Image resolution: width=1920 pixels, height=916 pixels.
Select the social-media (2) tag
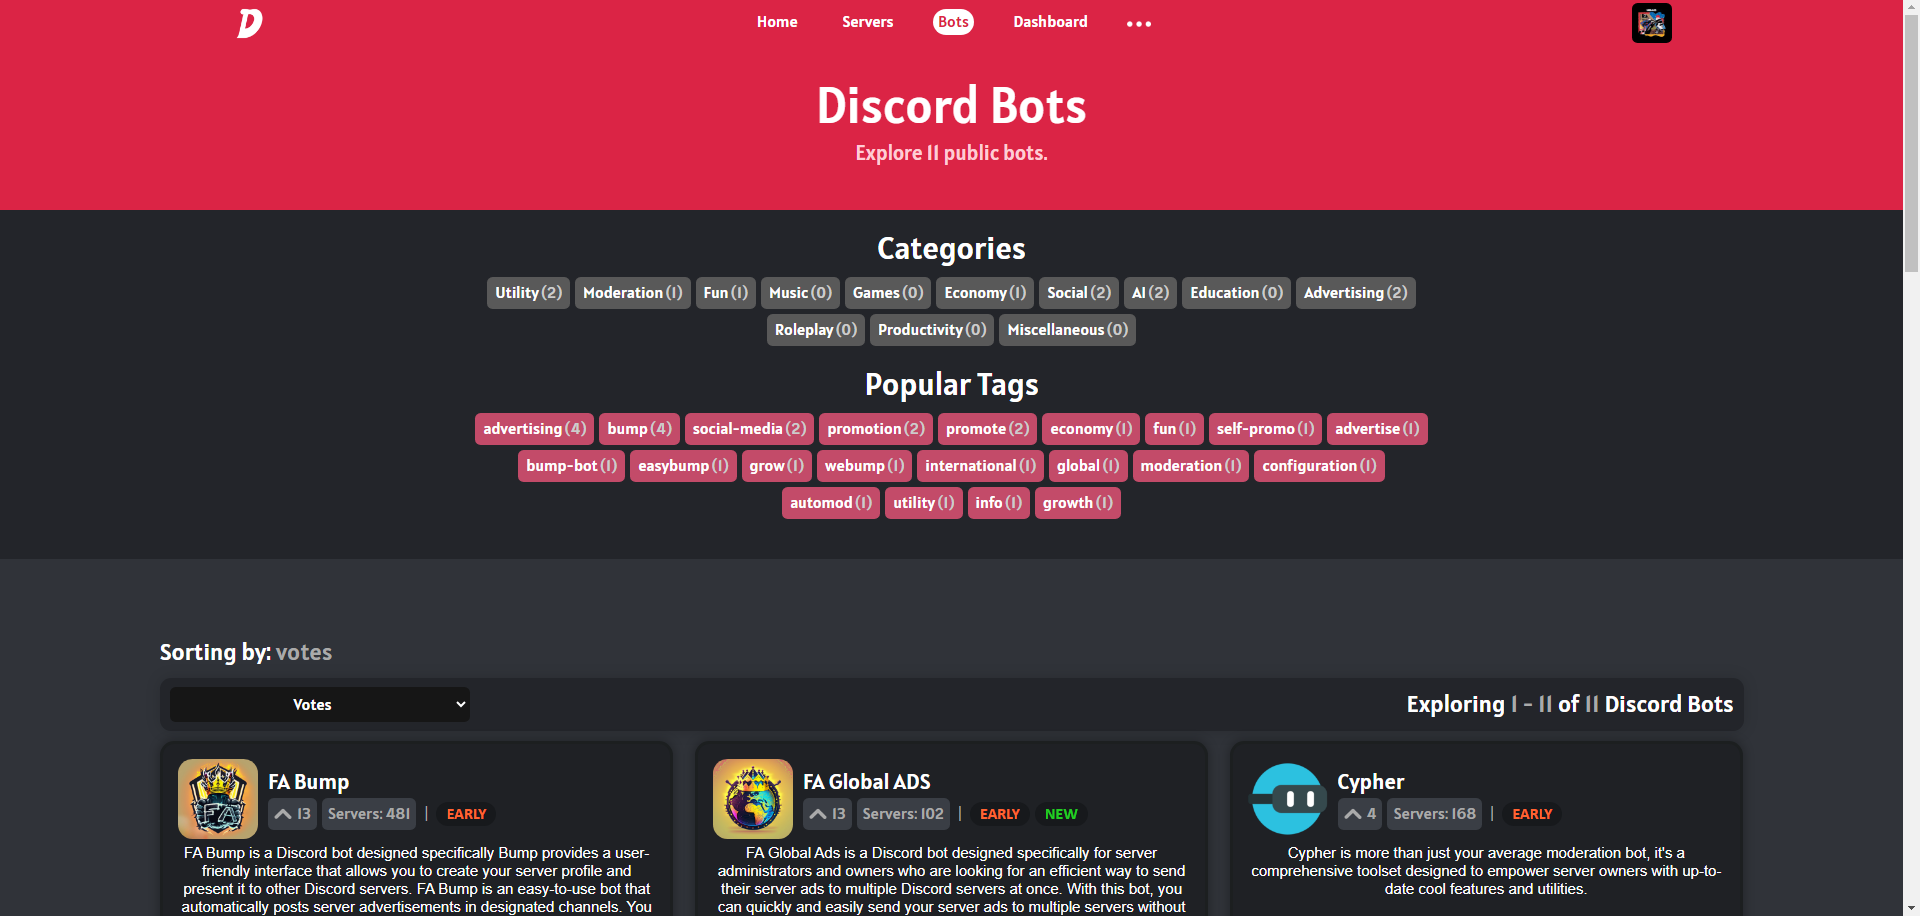click(x=749, y=429)
